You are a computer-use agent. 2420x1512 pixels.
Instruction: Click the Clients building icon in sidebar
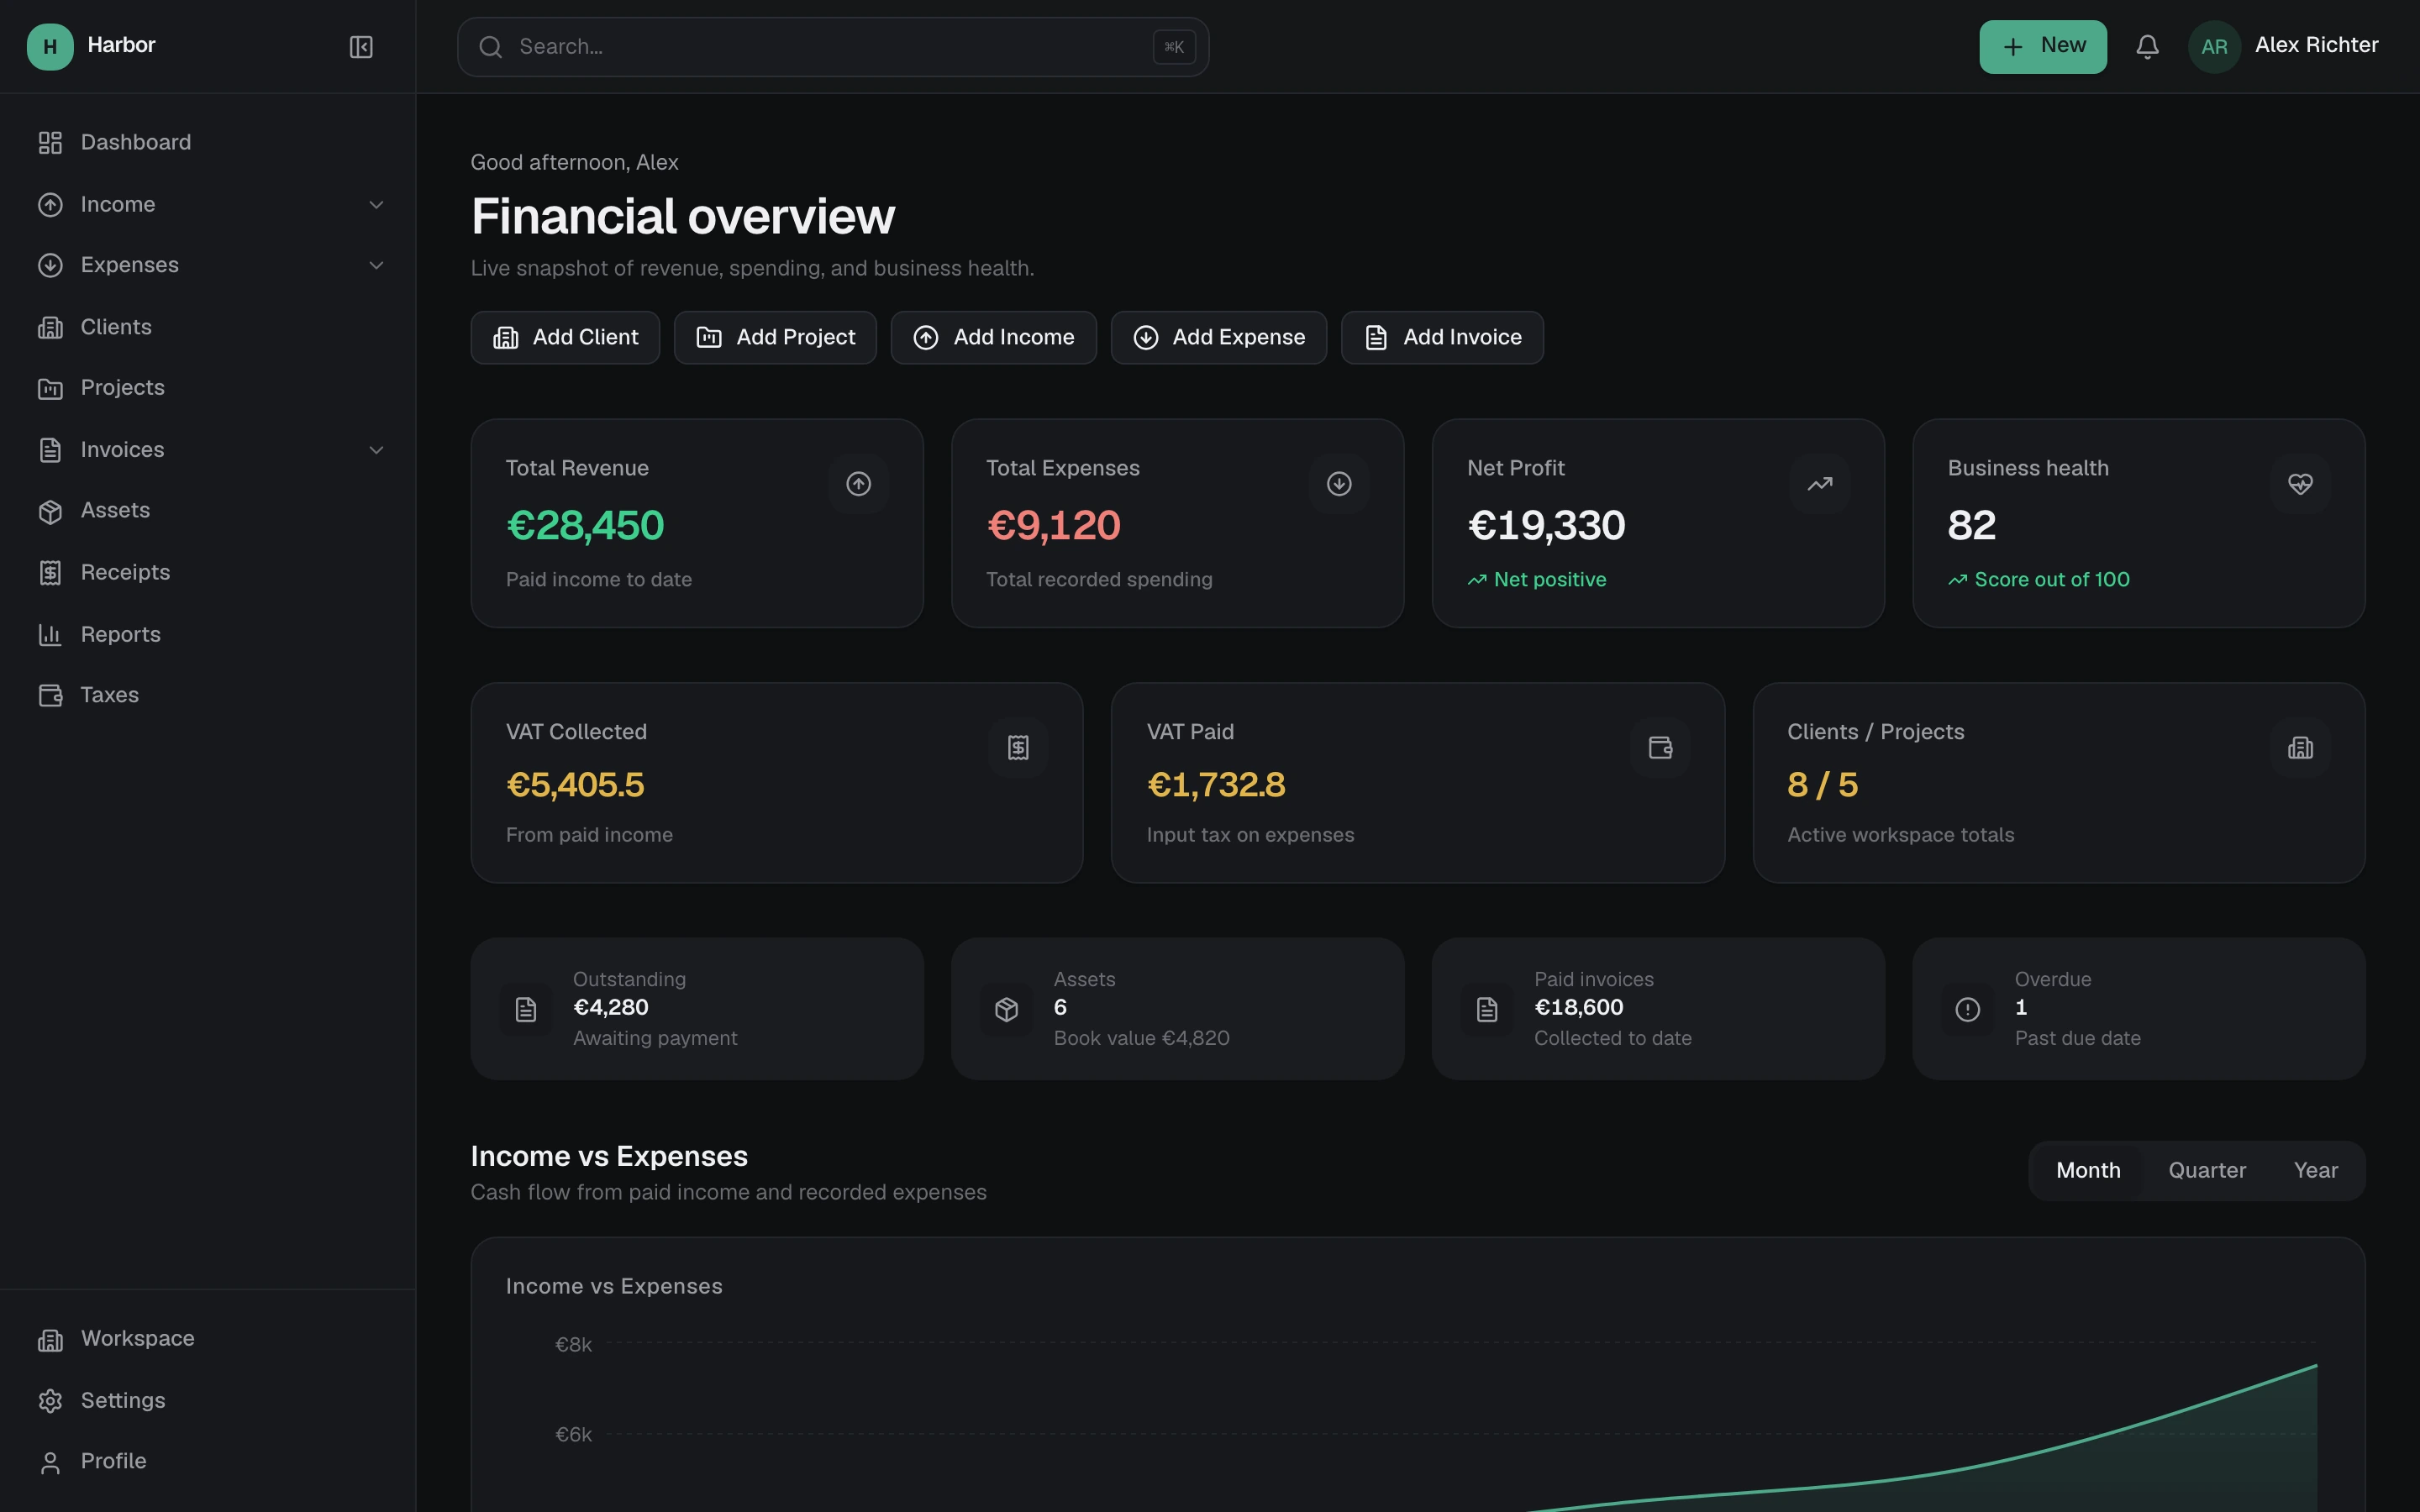[x=50, y=327]
